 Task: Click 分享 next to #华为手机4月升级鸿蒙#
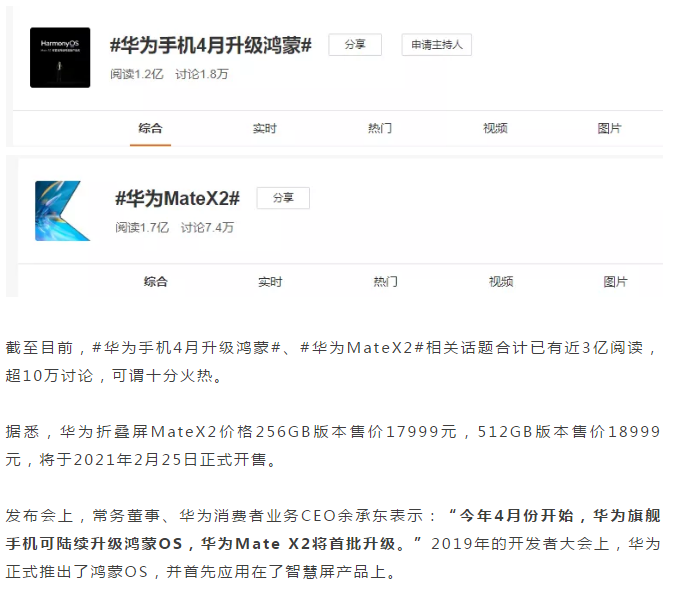(355, 45)
